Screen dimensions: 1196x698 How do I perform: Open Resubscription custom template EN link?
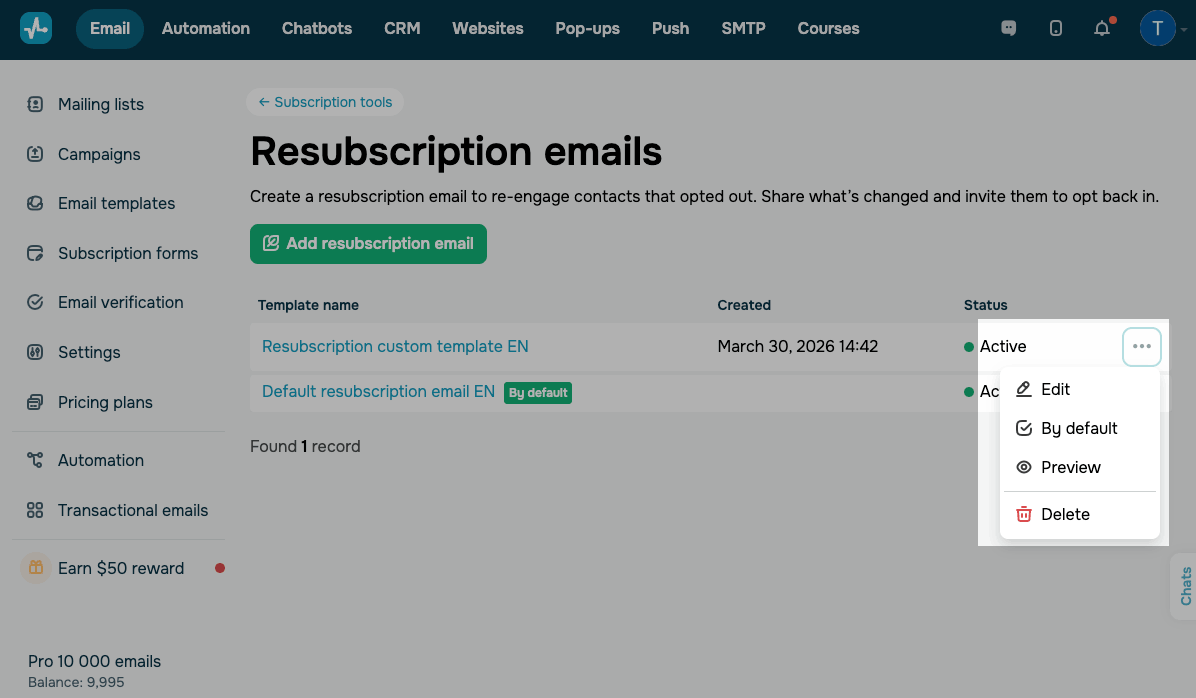[x=395, y=347]
